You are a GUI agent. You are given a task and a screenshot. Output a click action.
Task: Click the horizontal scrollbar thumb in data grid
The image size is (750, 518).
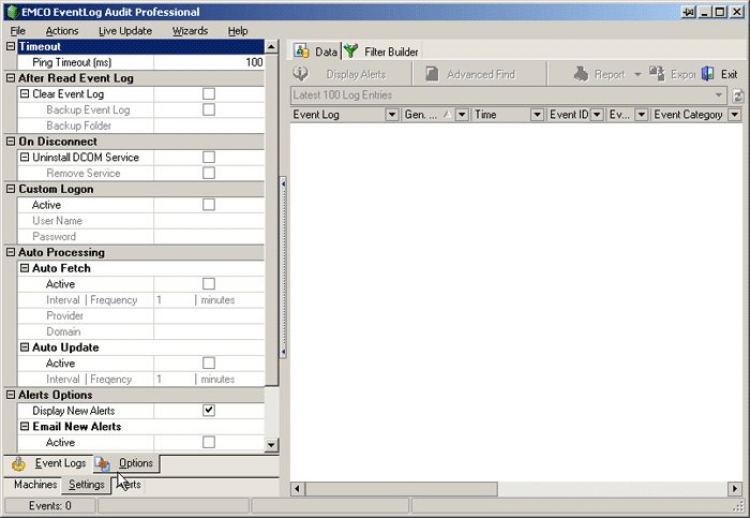pyautogui.click(x=401, y=489)
